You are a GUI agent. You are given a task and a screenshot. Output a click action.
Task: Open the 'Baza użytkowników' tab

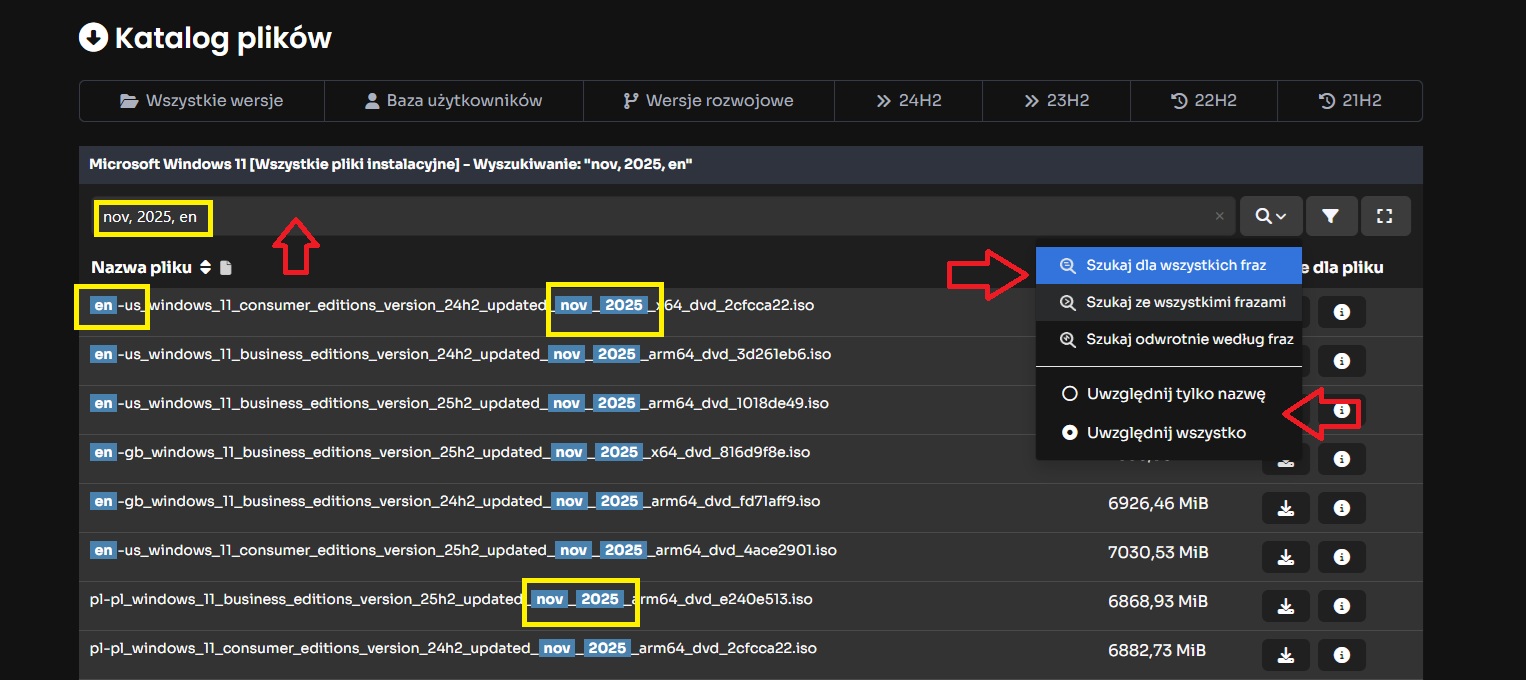(x=453, y=101)
